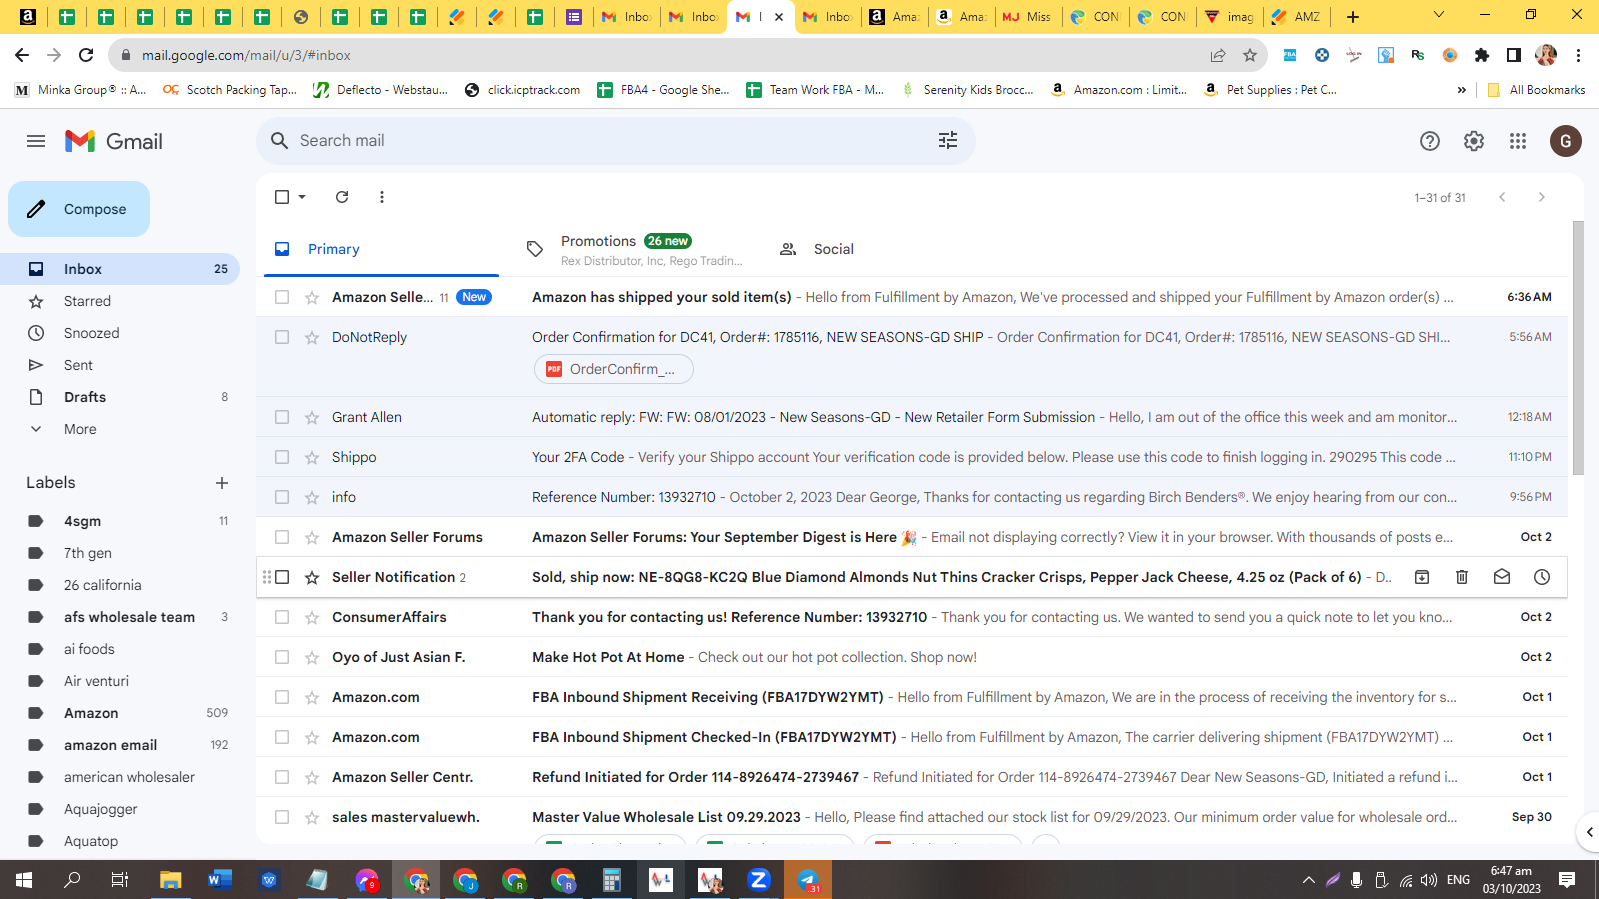The image size is (1599, 899).
Task: Select the info email checkbox
Action: [282, 497]
